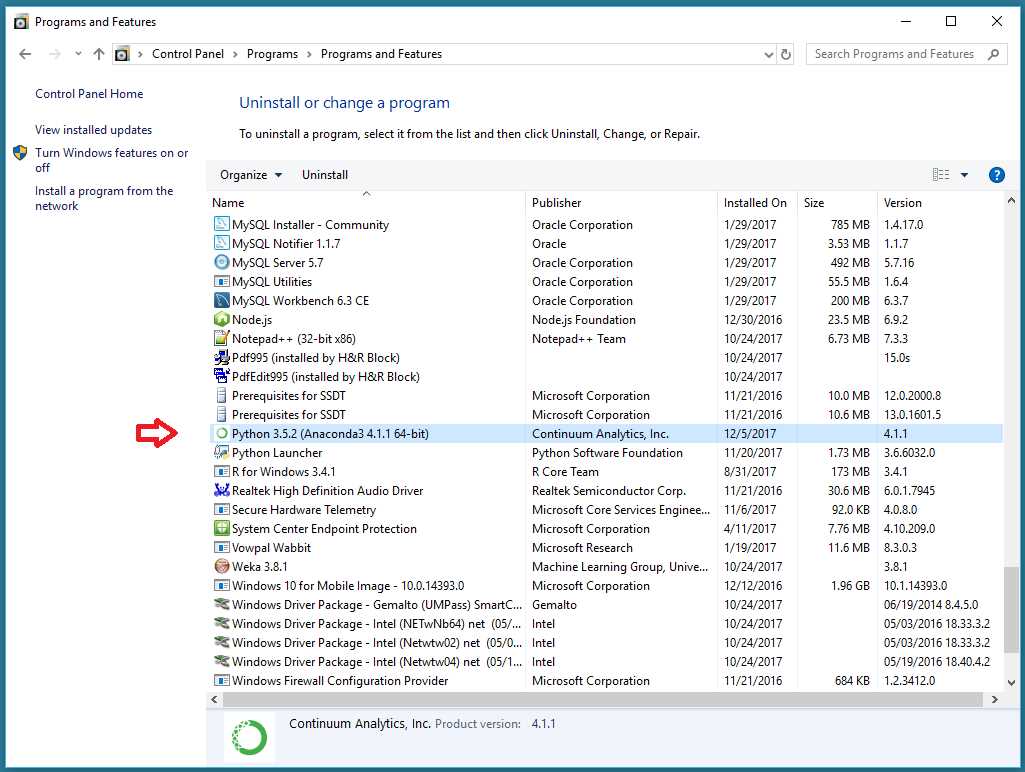Click the MySQL Notifier 1.1.7 icon

tap(222, 243)
